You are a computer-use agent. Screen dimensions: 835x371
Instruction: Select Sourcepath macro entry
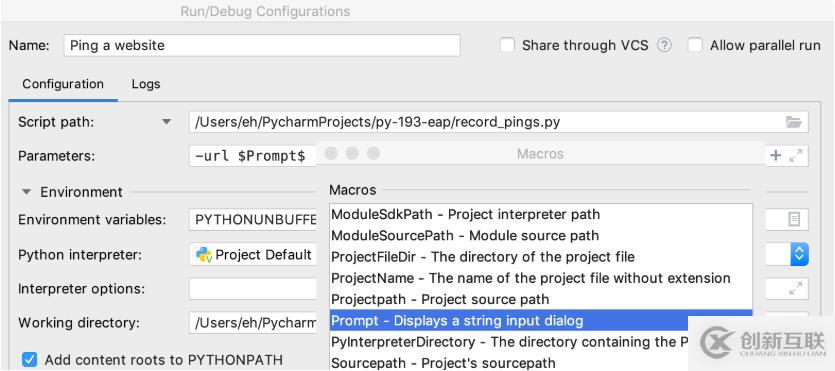point(509,363)
